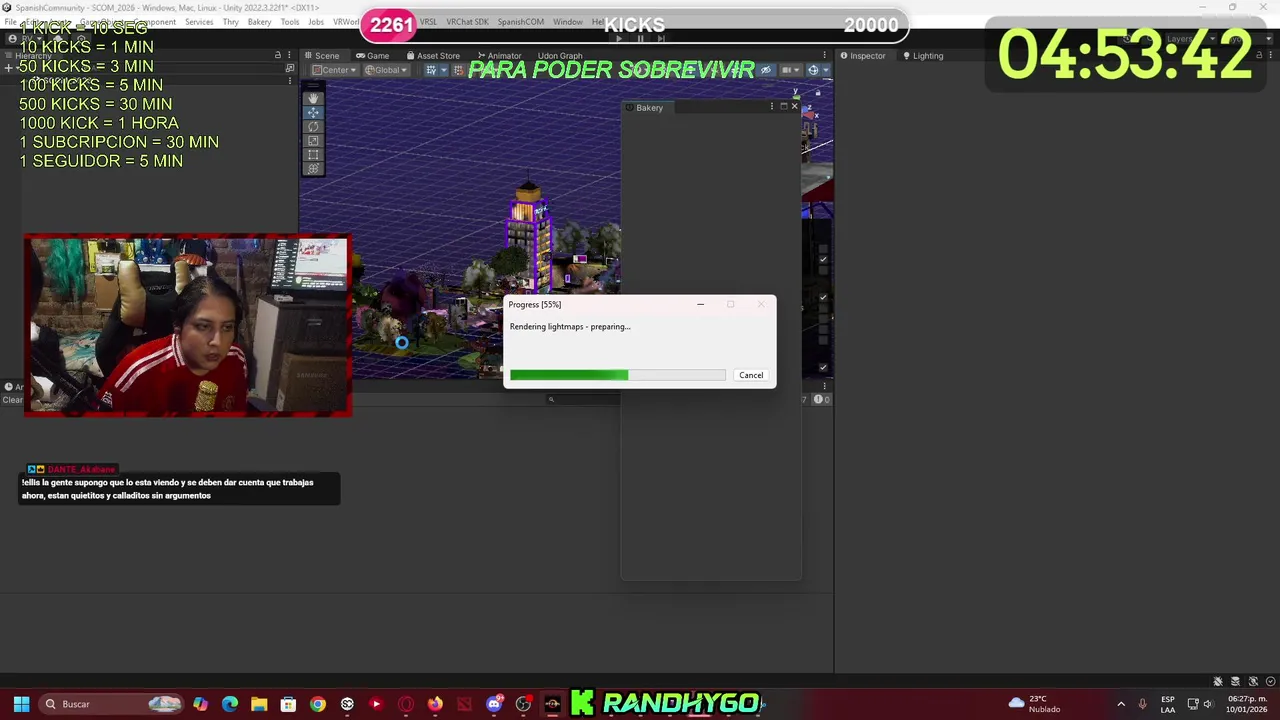Open the Bakery menu
1280x720 pixels.
(x=259, y=22)
